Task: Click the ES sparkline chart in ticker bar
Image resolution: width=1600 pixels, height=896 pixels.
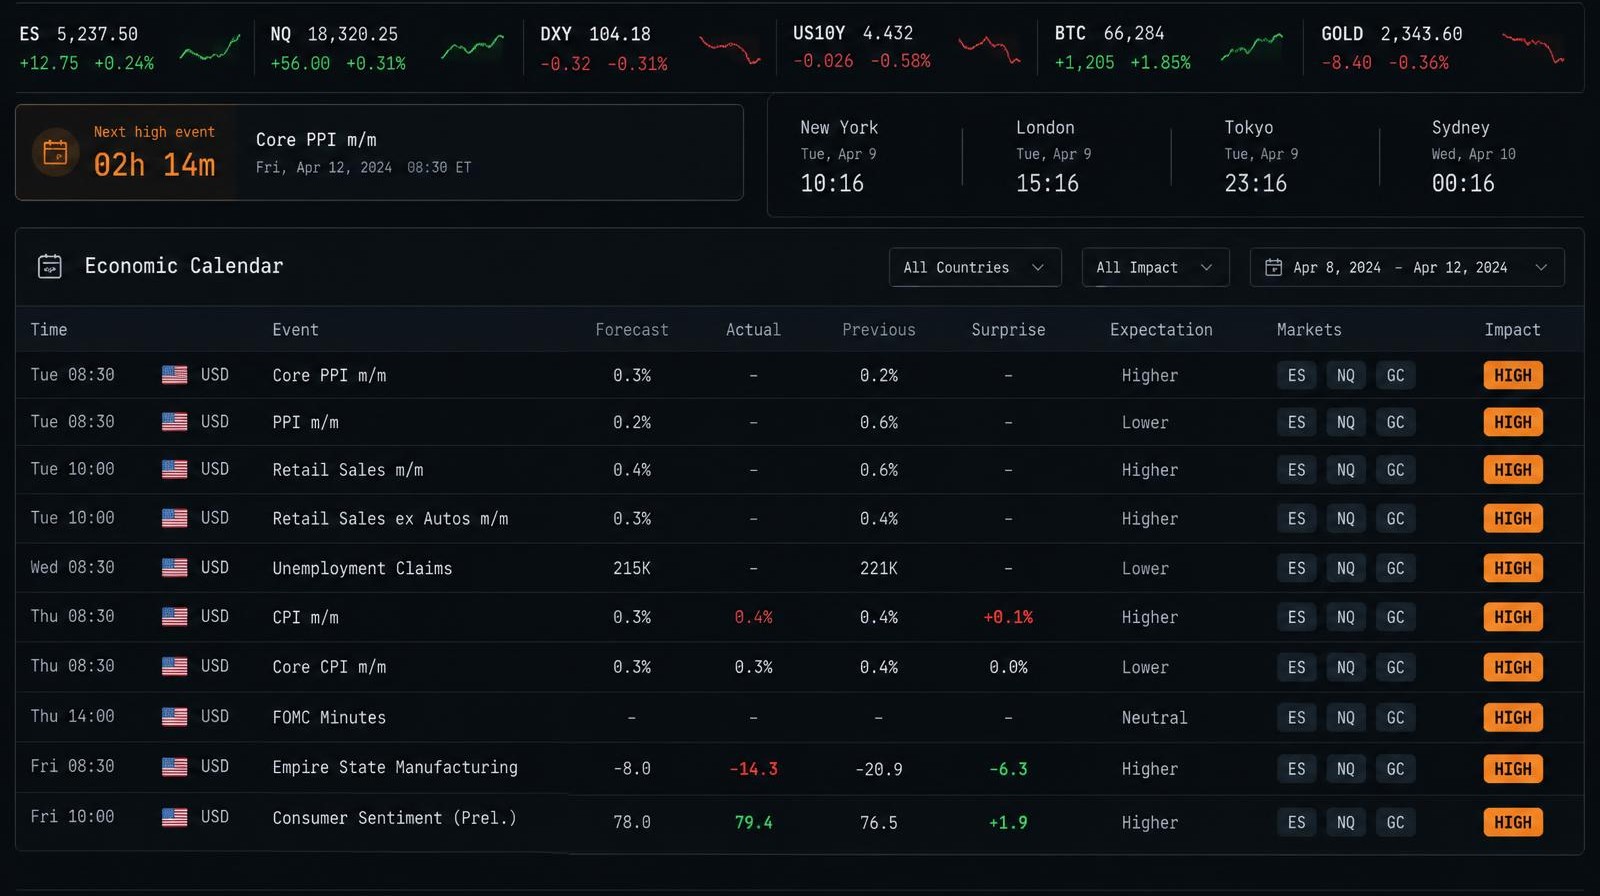Action: (210, 48)
